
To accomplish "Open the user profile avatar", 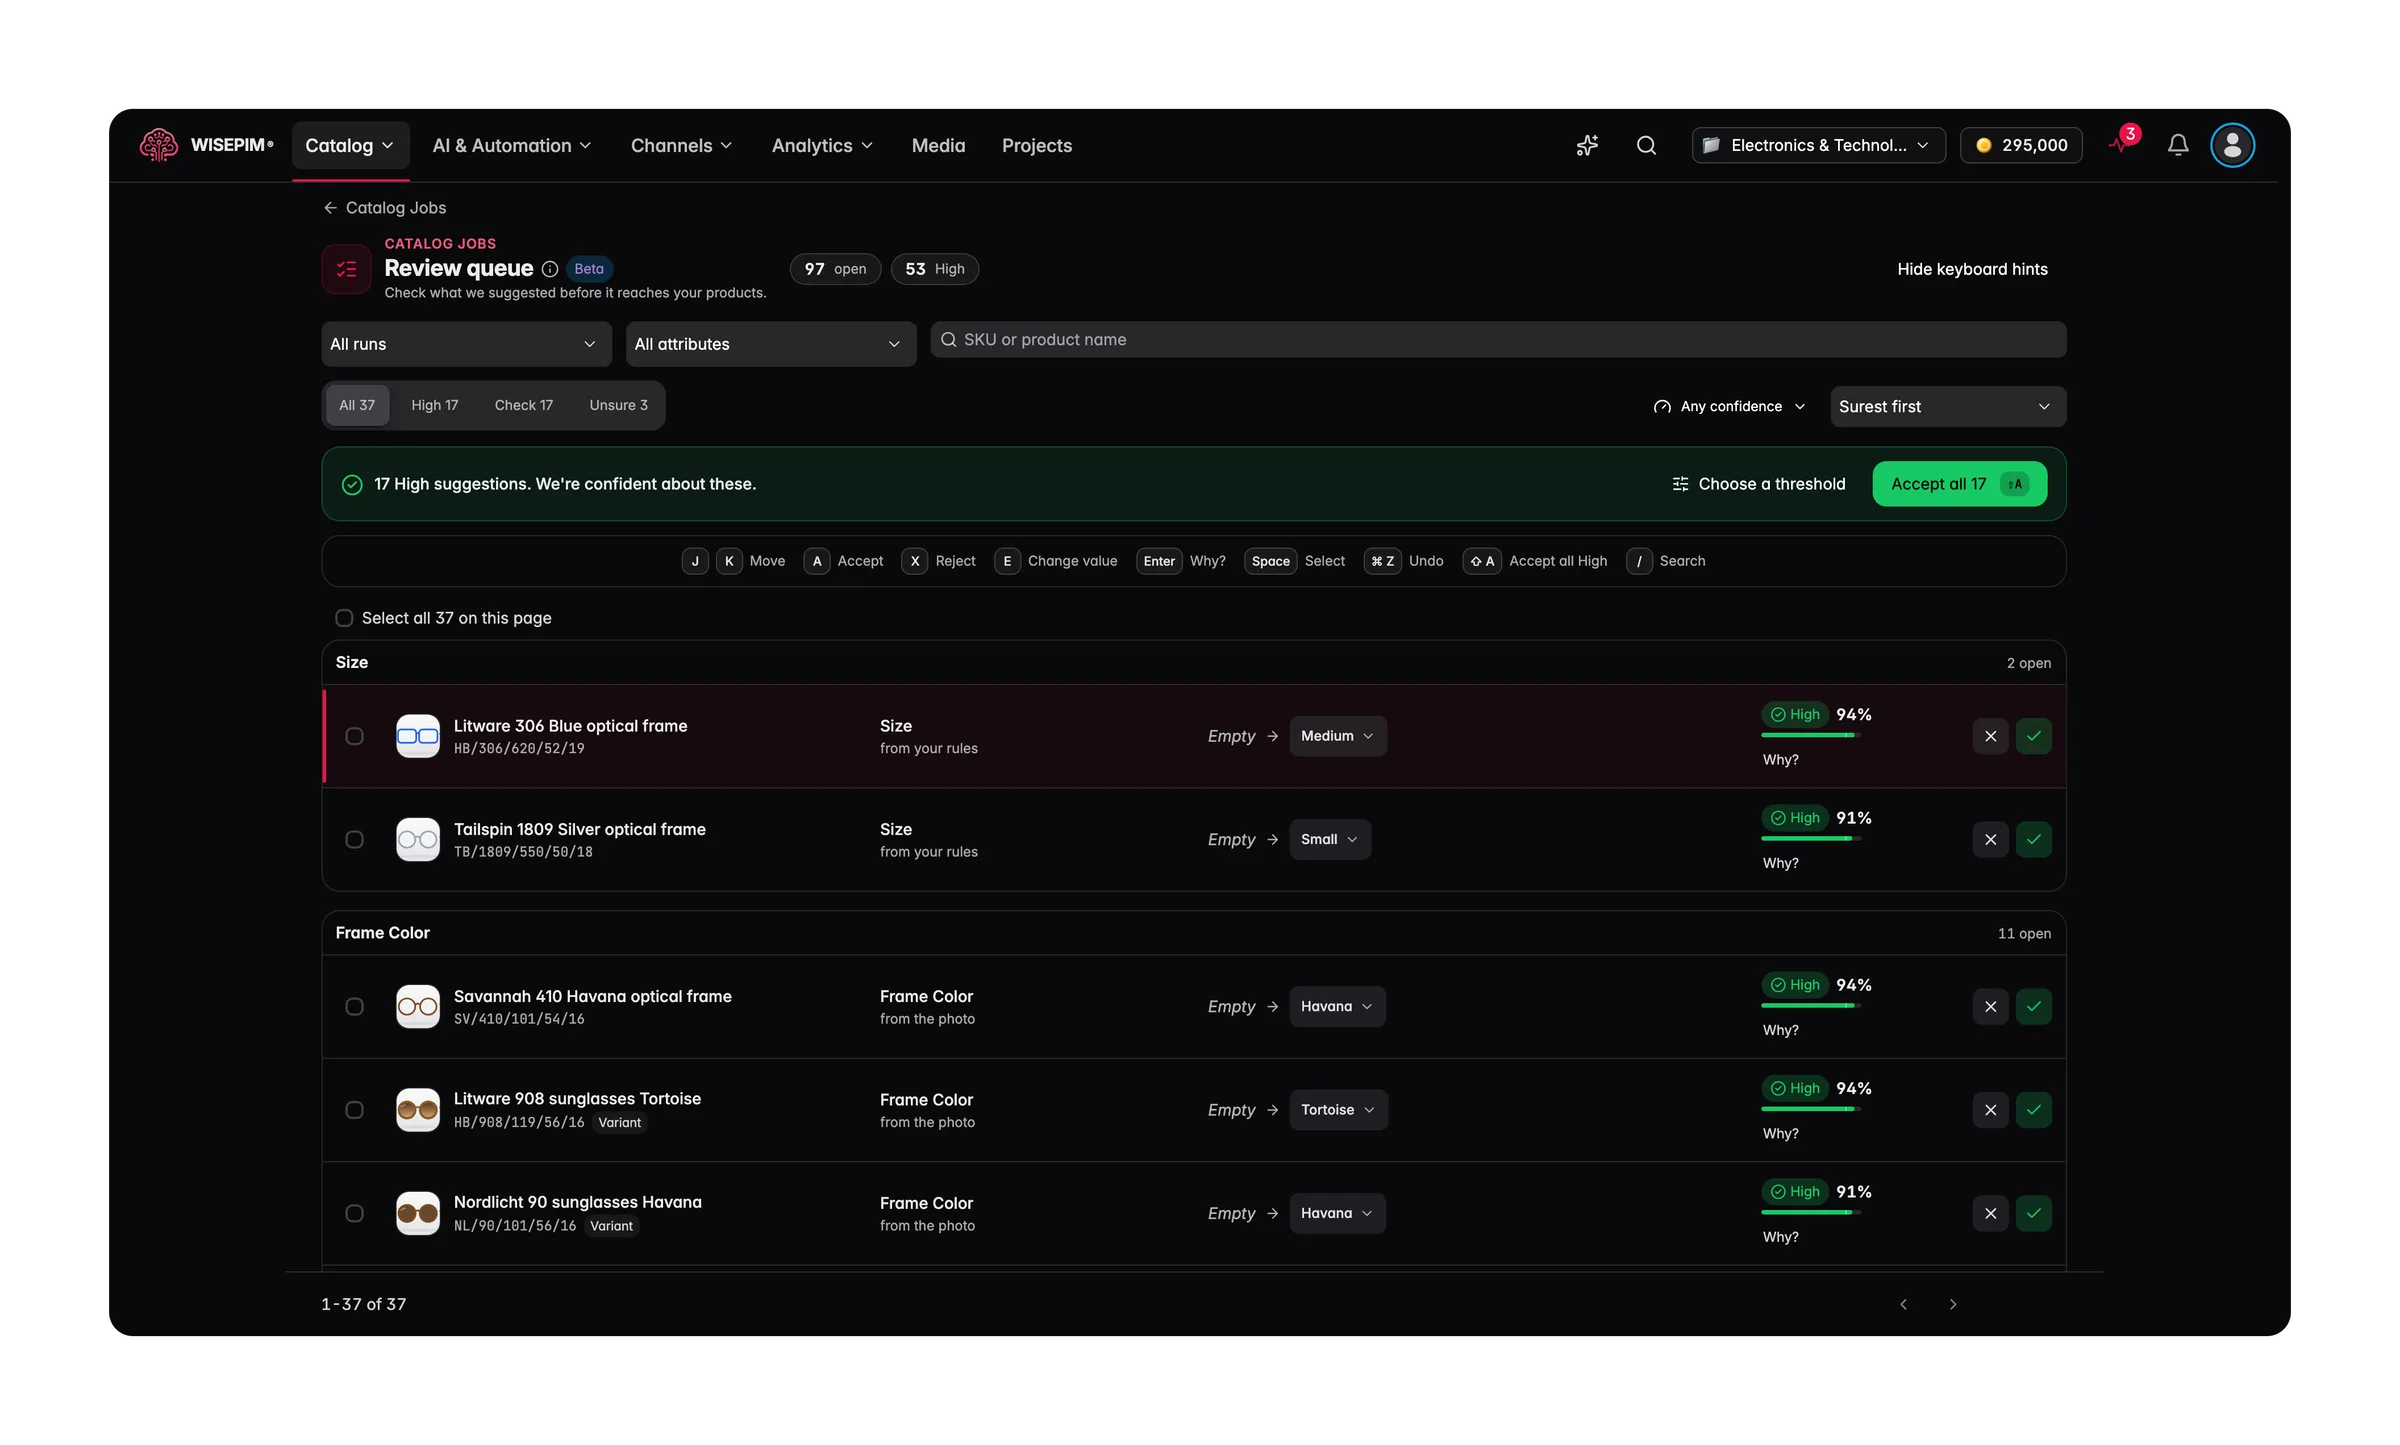I will click(x=2232, y=145).
